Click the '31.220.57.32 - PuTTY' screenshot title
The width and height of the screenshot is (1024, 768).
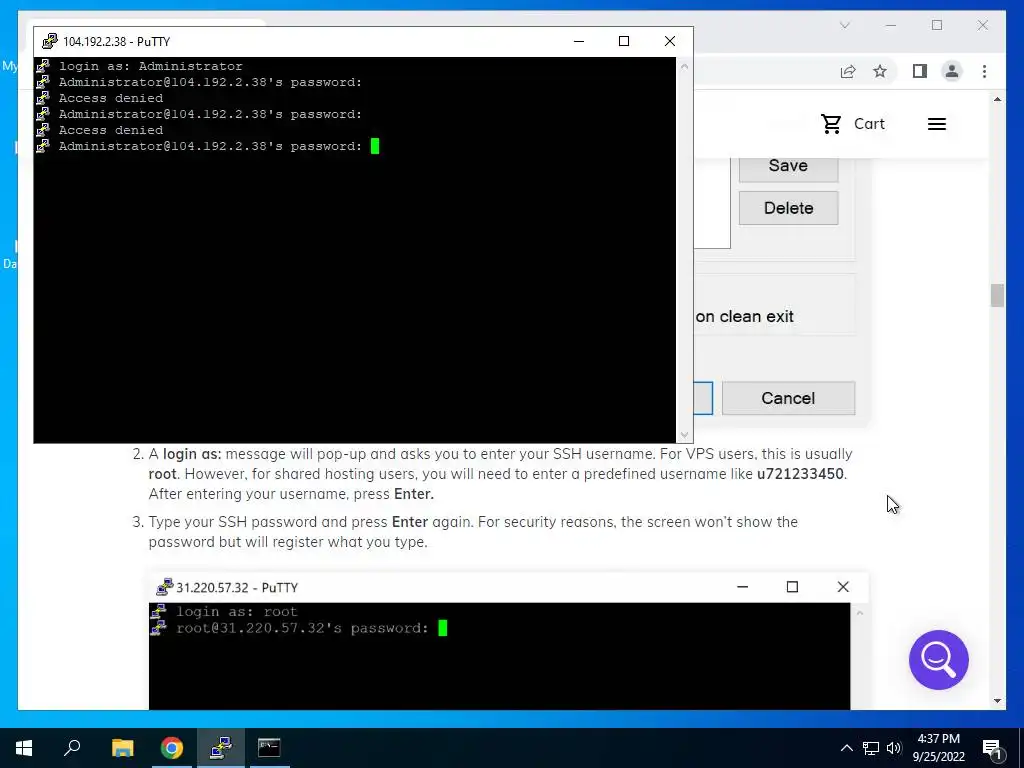pos(237,588)
